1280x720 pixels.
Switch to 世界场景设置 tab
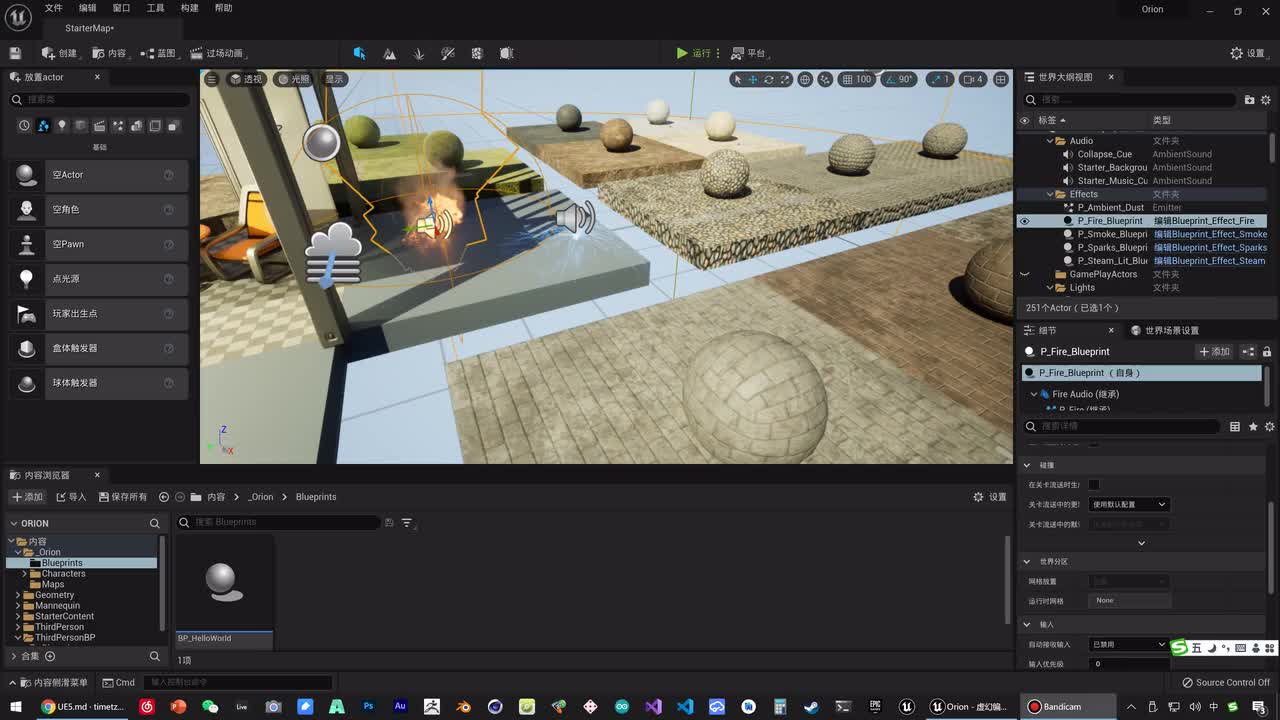coord(1165,330)
